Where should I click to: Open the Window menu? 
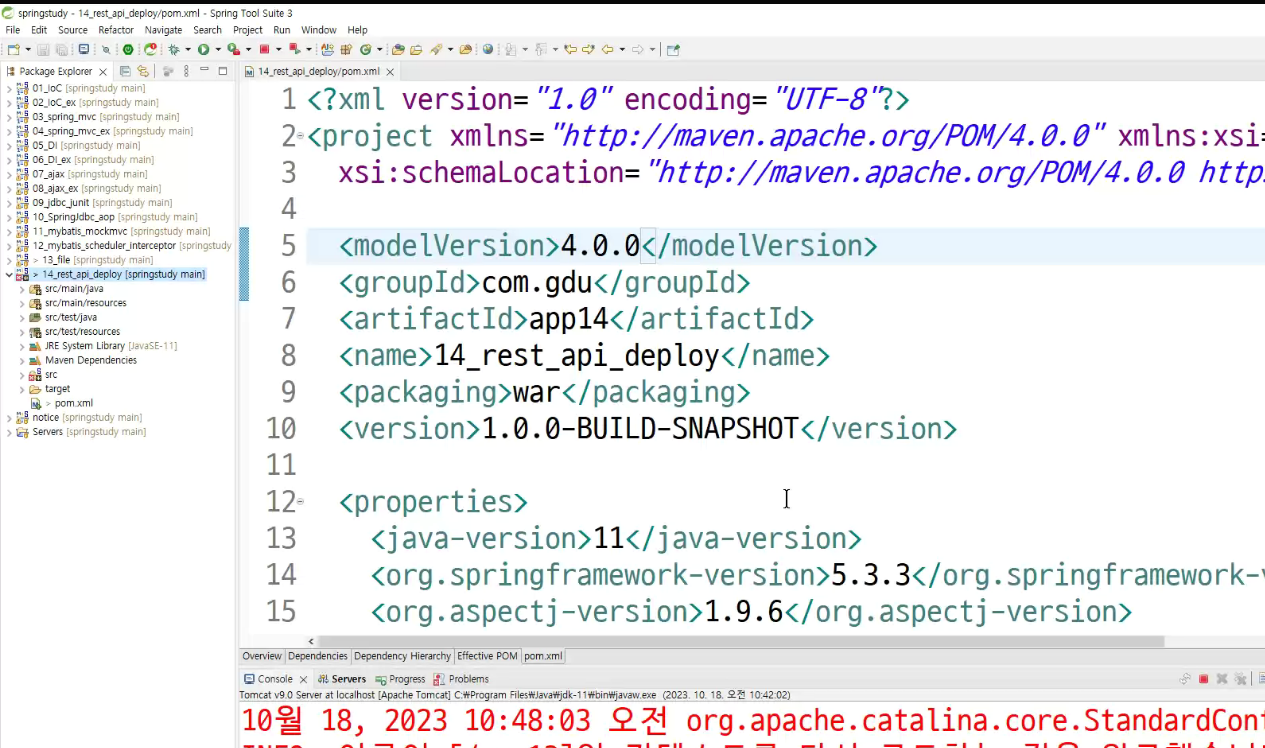point(319,30)
